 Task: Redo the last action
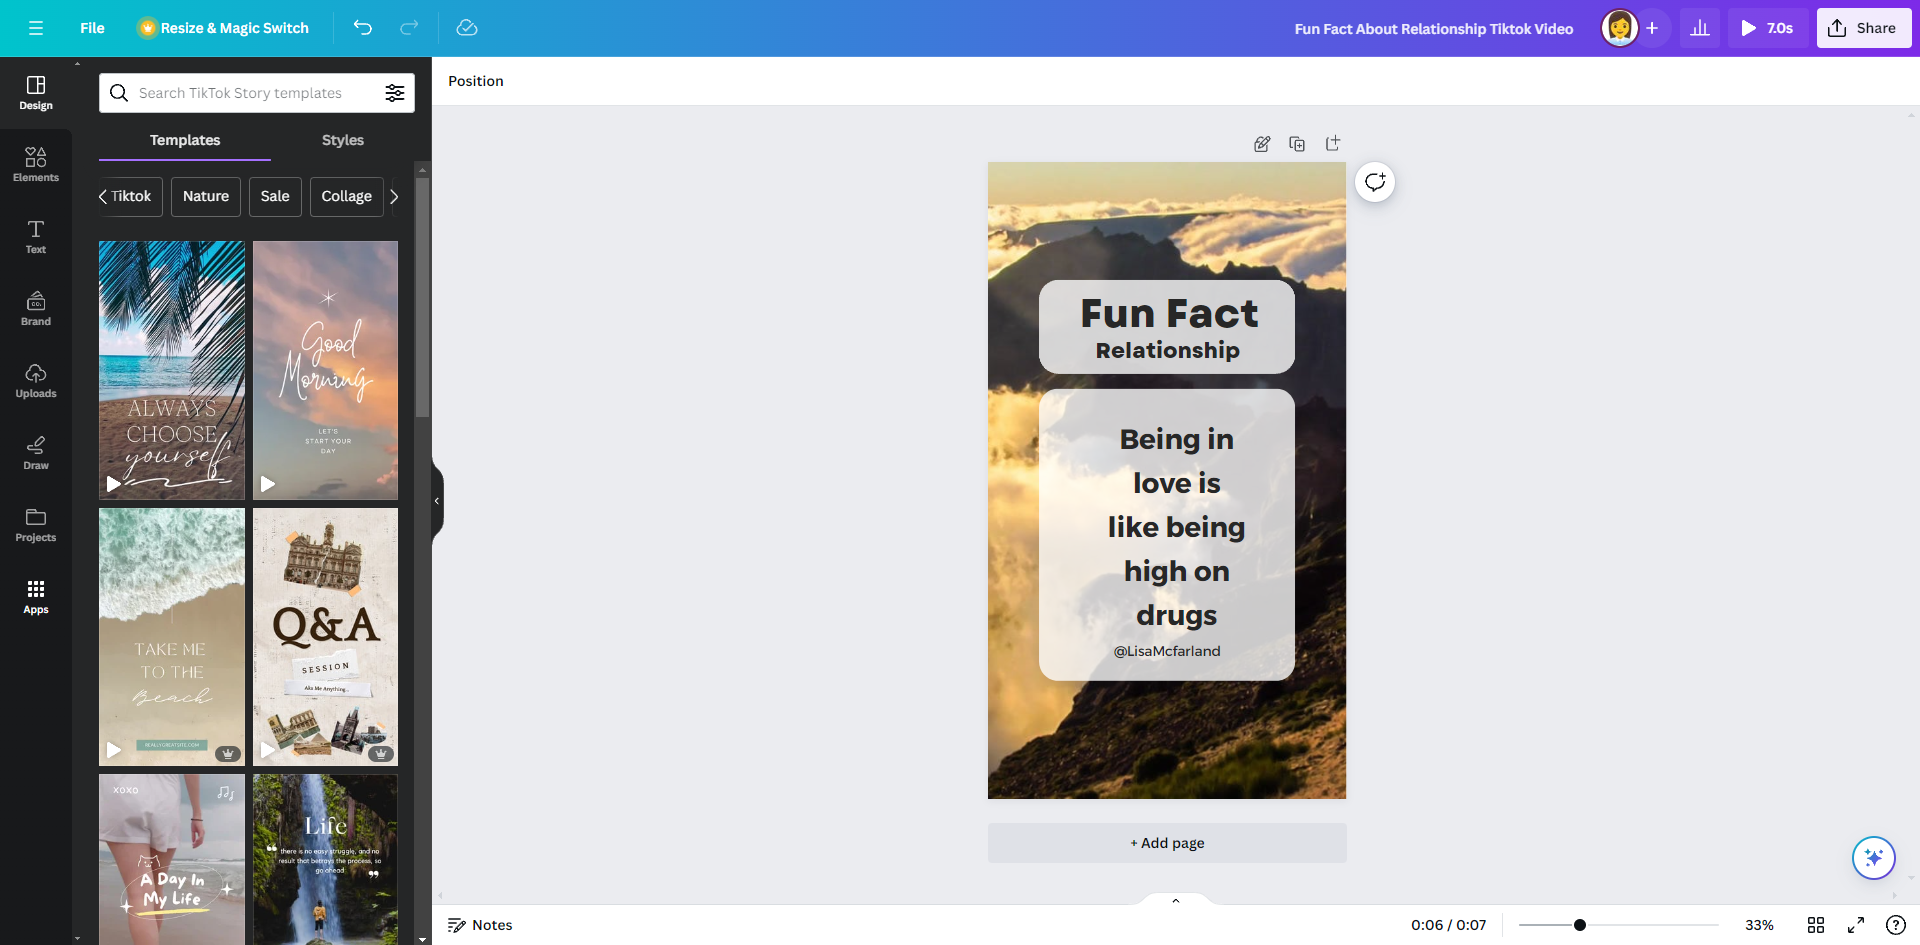tap(409, 28)
